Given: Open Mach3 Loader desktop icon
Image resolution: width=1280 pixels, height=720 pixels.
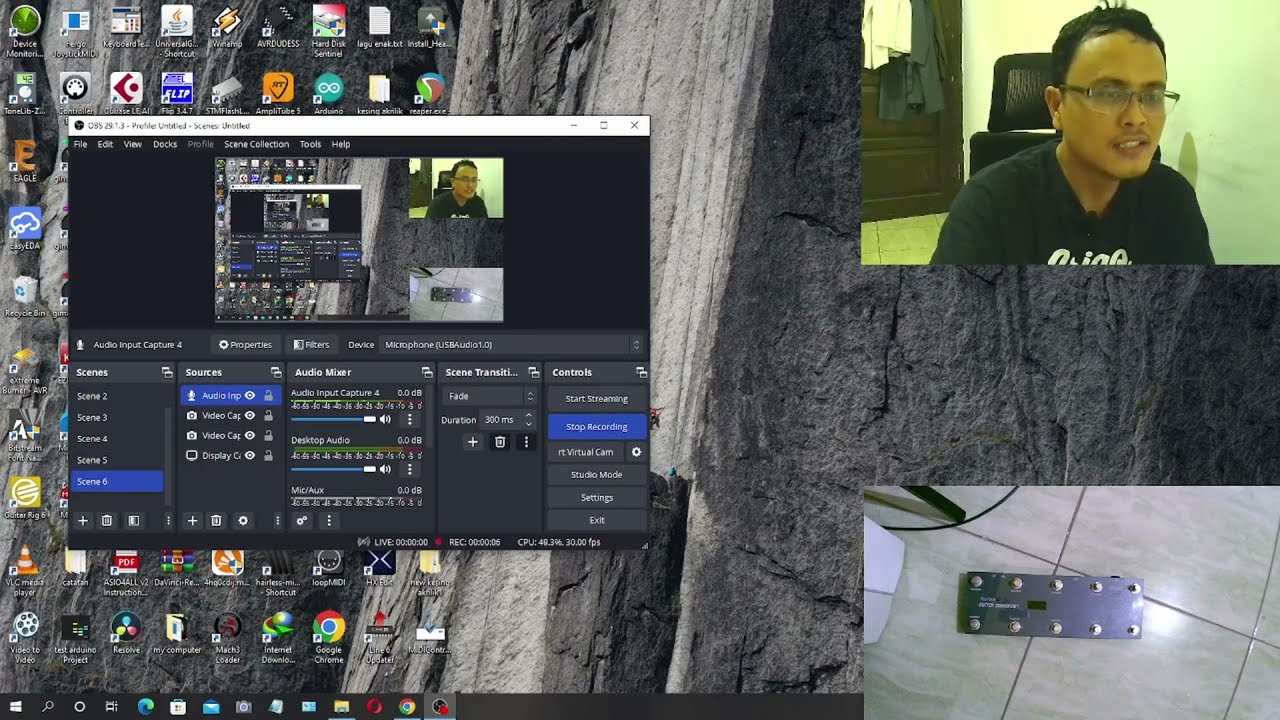Looking at the screenshot, I should (227, 638).
